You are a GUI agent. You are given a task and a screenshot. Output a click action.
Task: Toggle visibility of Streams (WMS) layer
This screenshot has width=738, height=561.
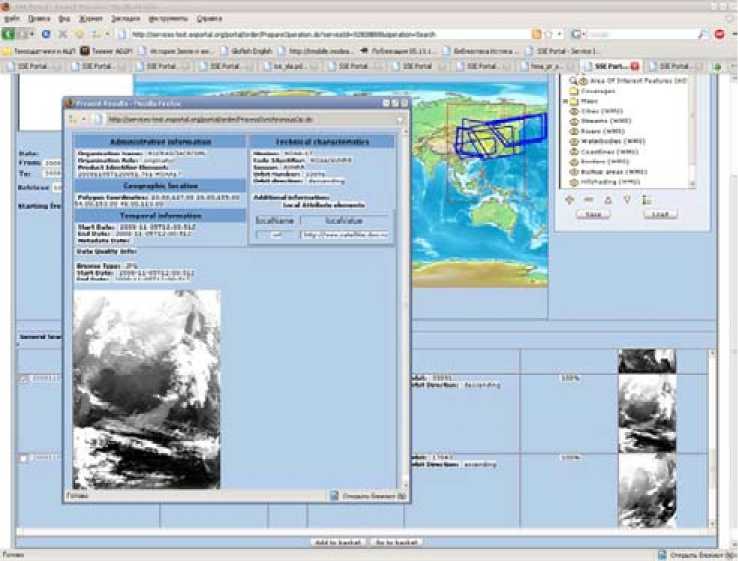(574, 121)
